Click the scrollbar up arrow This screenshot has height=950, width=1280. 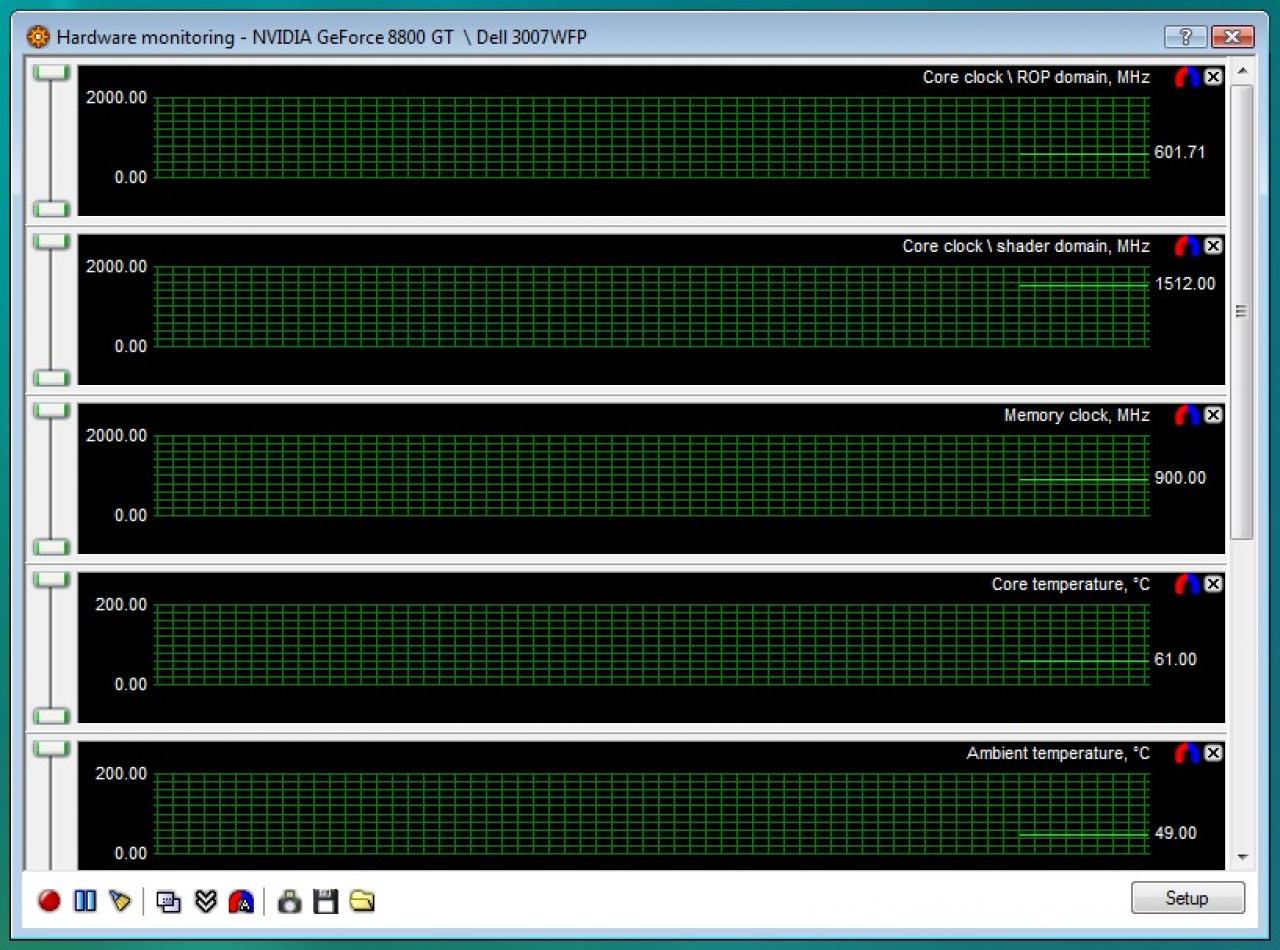pos(1242,71)
